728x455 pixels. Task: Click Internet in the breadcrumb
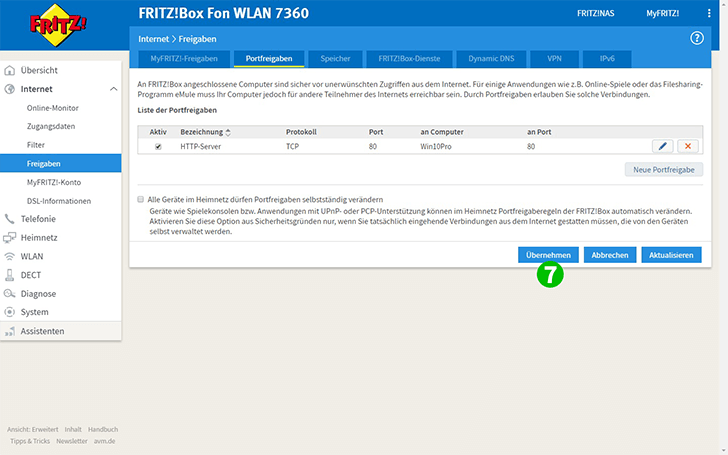[154, 39]
